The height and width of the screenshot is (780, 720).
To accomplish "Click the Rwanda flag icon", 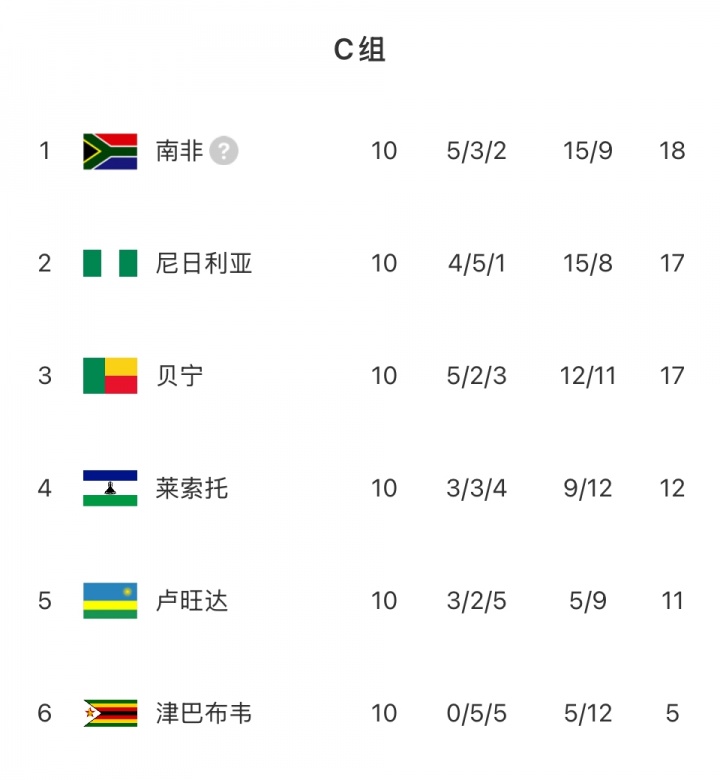I will pos(110,601).
